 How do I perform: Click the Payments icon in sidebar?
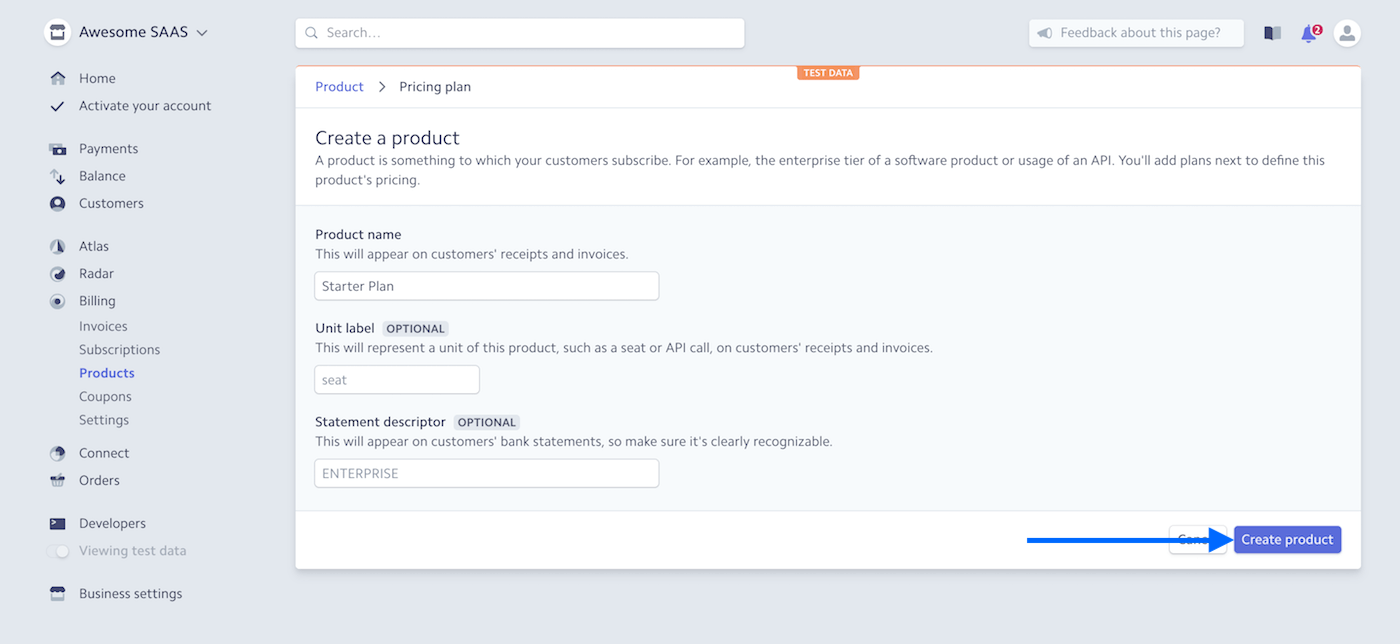[58, 149]
